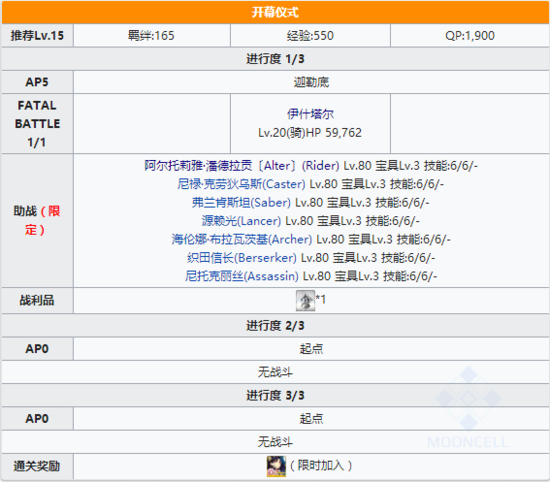The height and width of the screenshot is (482, 550).
Task: Select the 进行度 3/3 section header
Action: [275, 395]
